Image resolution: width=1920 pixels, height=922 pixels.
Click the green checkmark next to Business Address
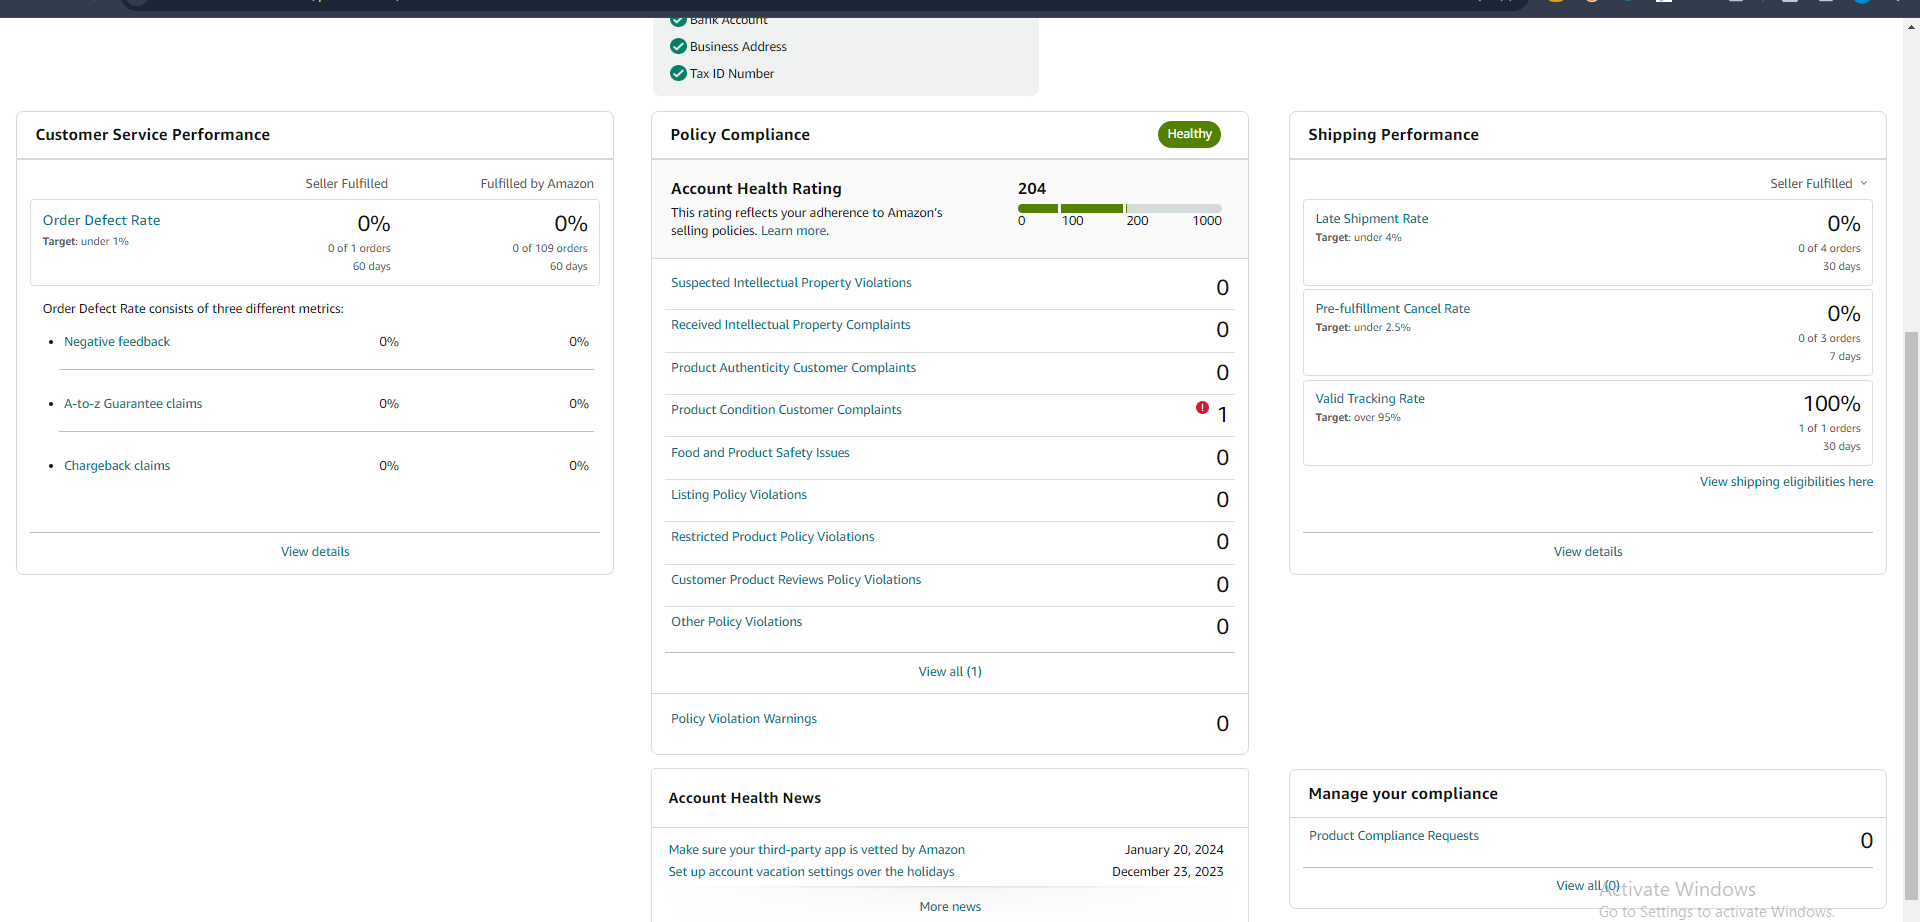tap(678, 46)
